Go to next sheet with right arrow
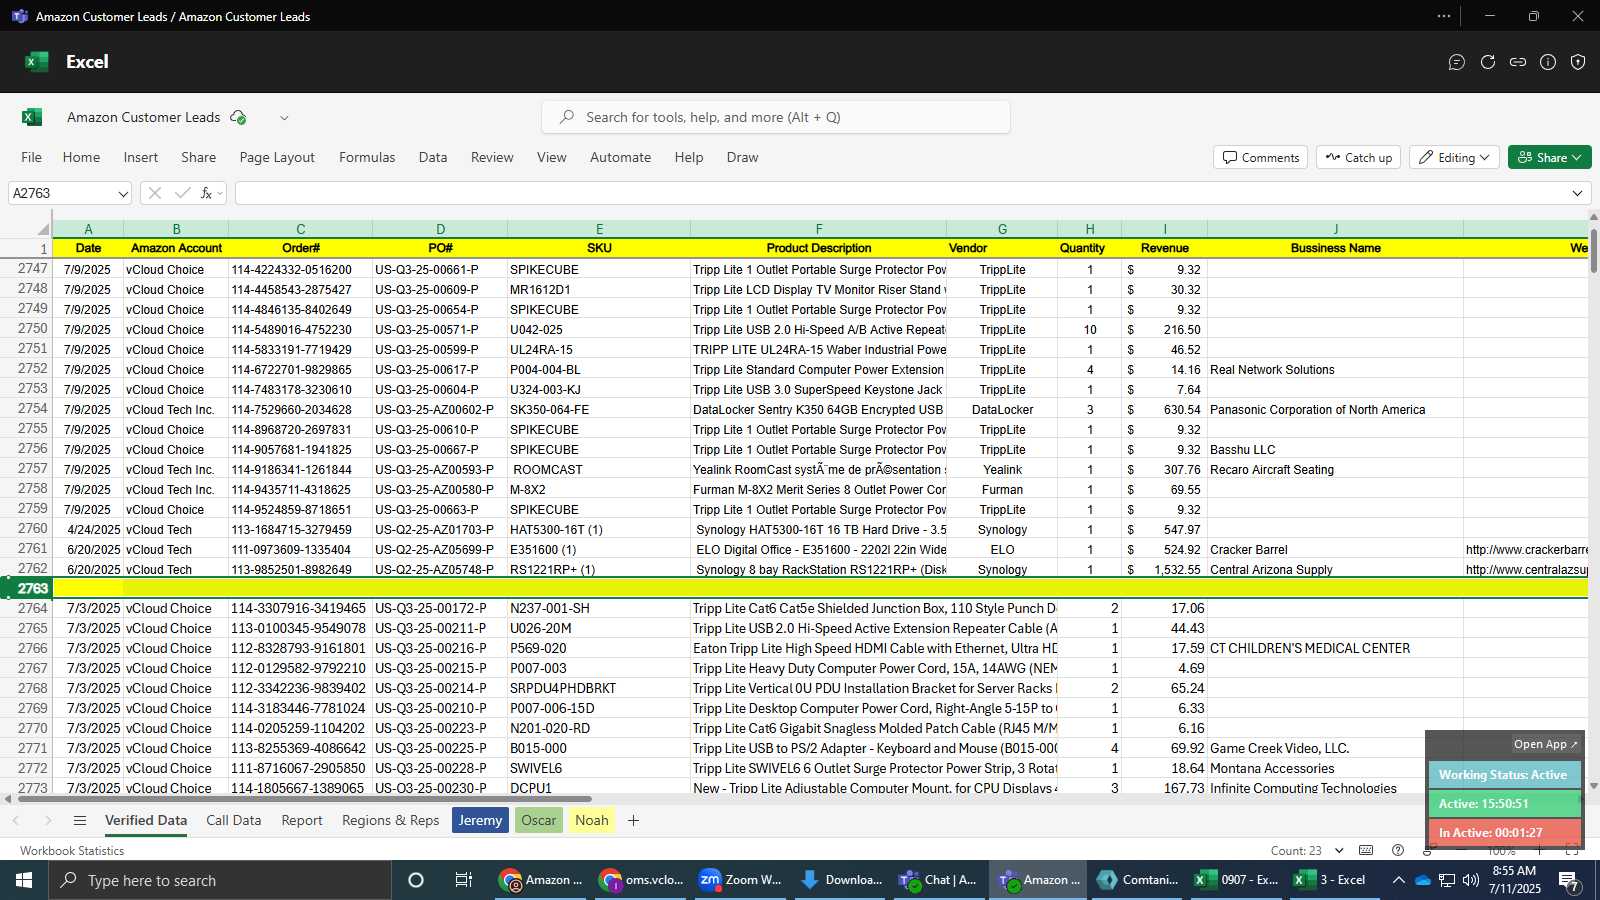1600x900 pixels. [47, 820]
